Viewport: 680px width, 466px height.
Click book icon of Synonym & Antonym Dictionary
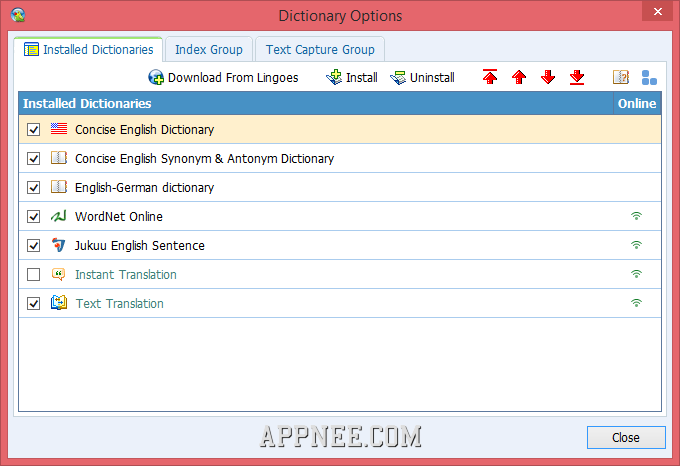coord(59,158)
